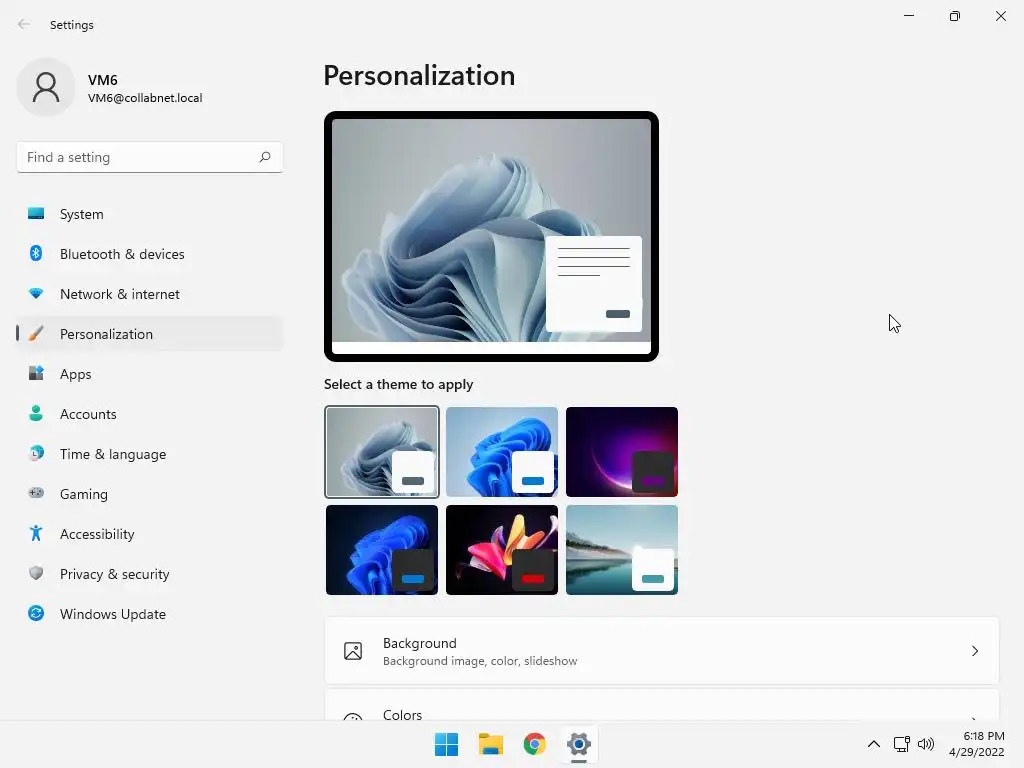Click the Apps icon in sidebar
This screenshot has width=1024, height=768.
tap(36, 374)
